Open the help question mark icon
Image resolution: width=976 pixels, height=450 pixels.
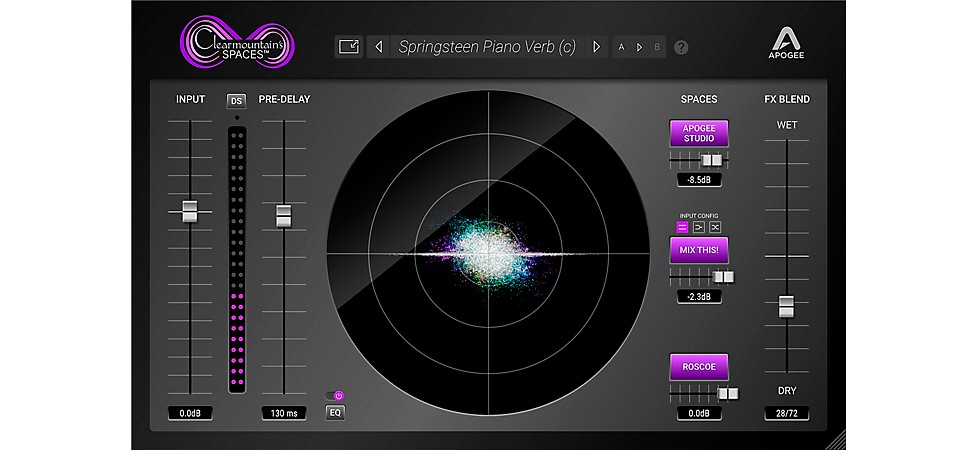click(682, 47)
